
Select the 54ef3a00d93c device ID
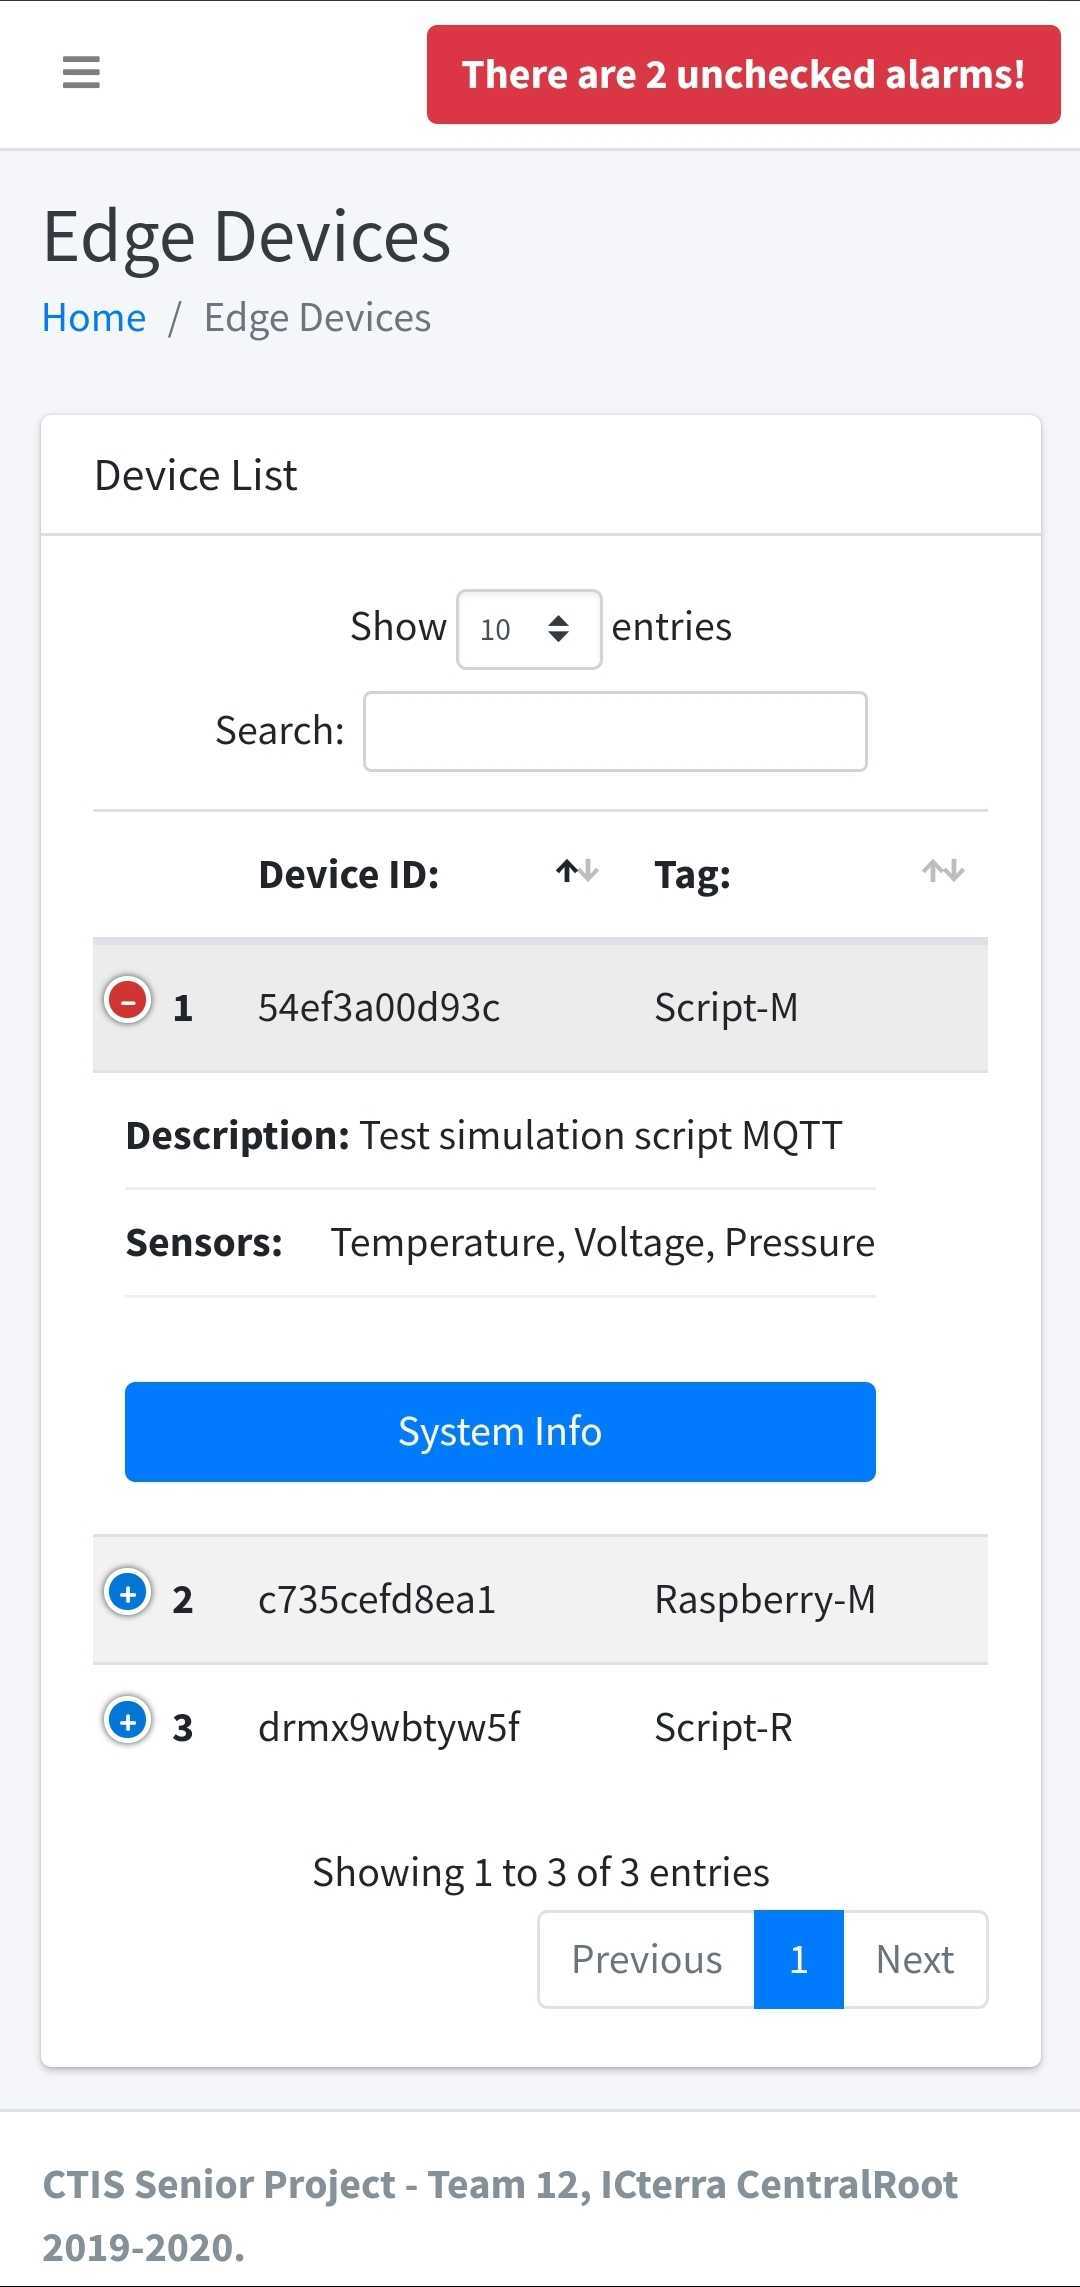[x=379, y=1007]
